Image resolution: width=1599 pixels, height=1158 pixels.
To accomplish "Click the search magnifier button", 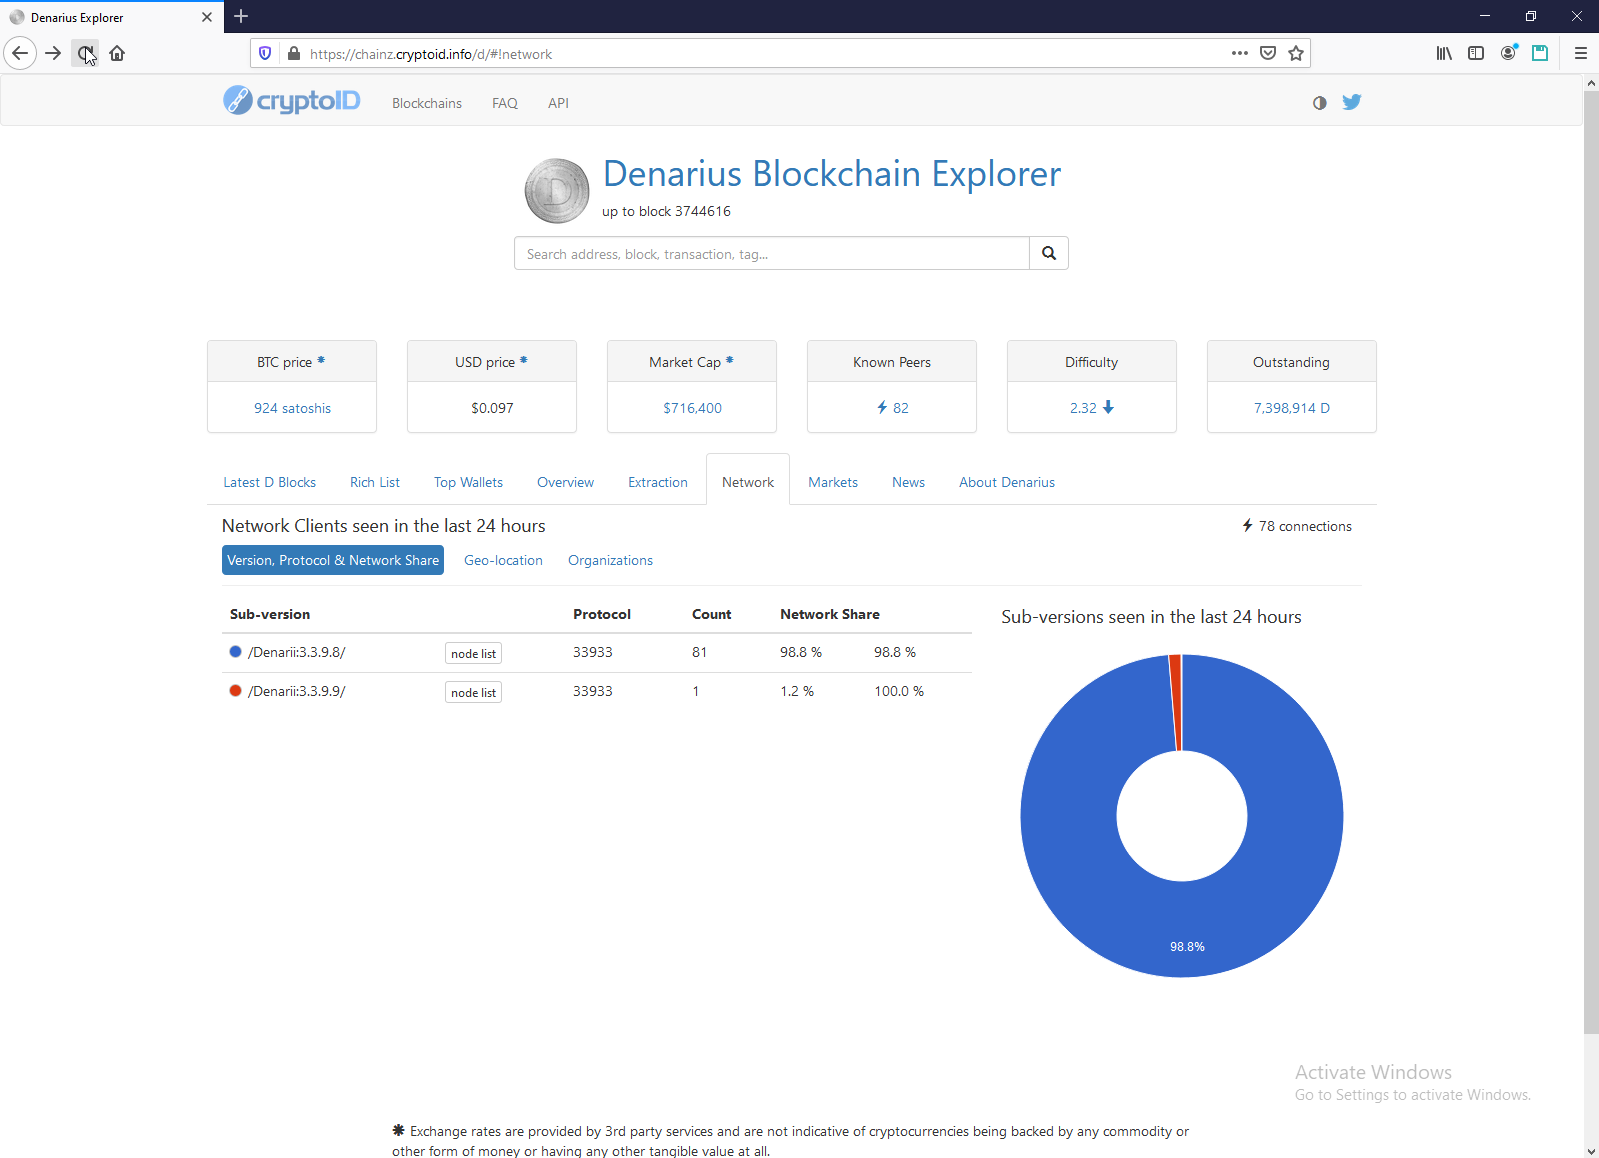I will (x=1049, y=253).
